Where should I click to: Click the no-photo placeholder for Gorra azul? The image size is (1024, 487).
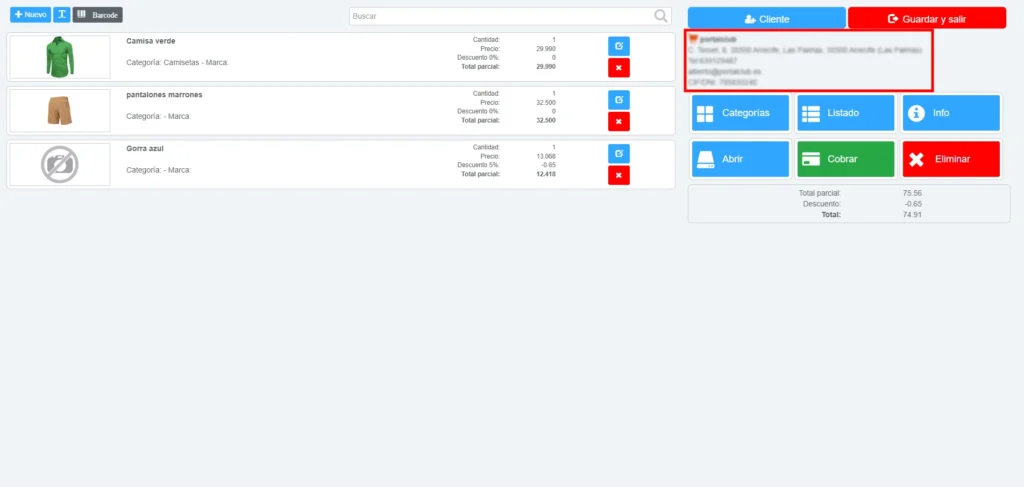point(60,165)
